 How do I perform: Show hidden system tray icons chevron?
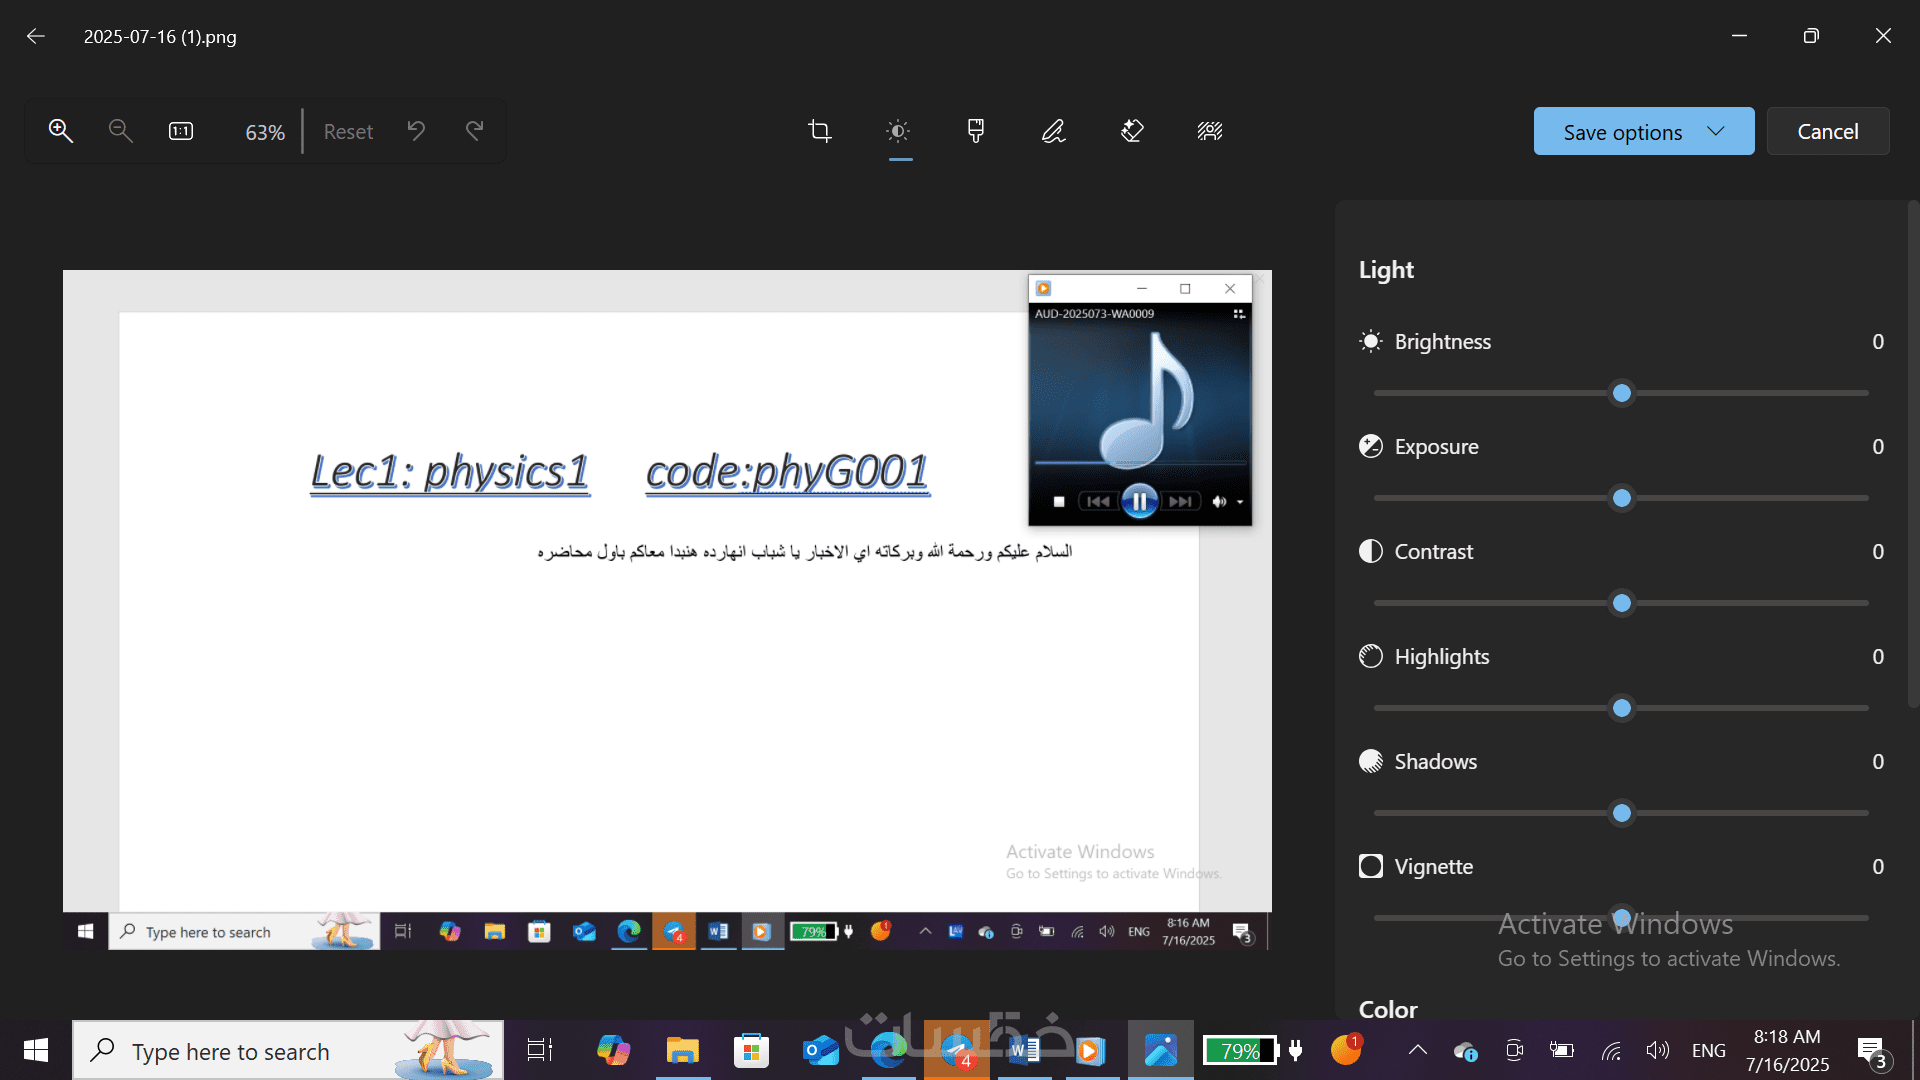tap(1417, 1050)
